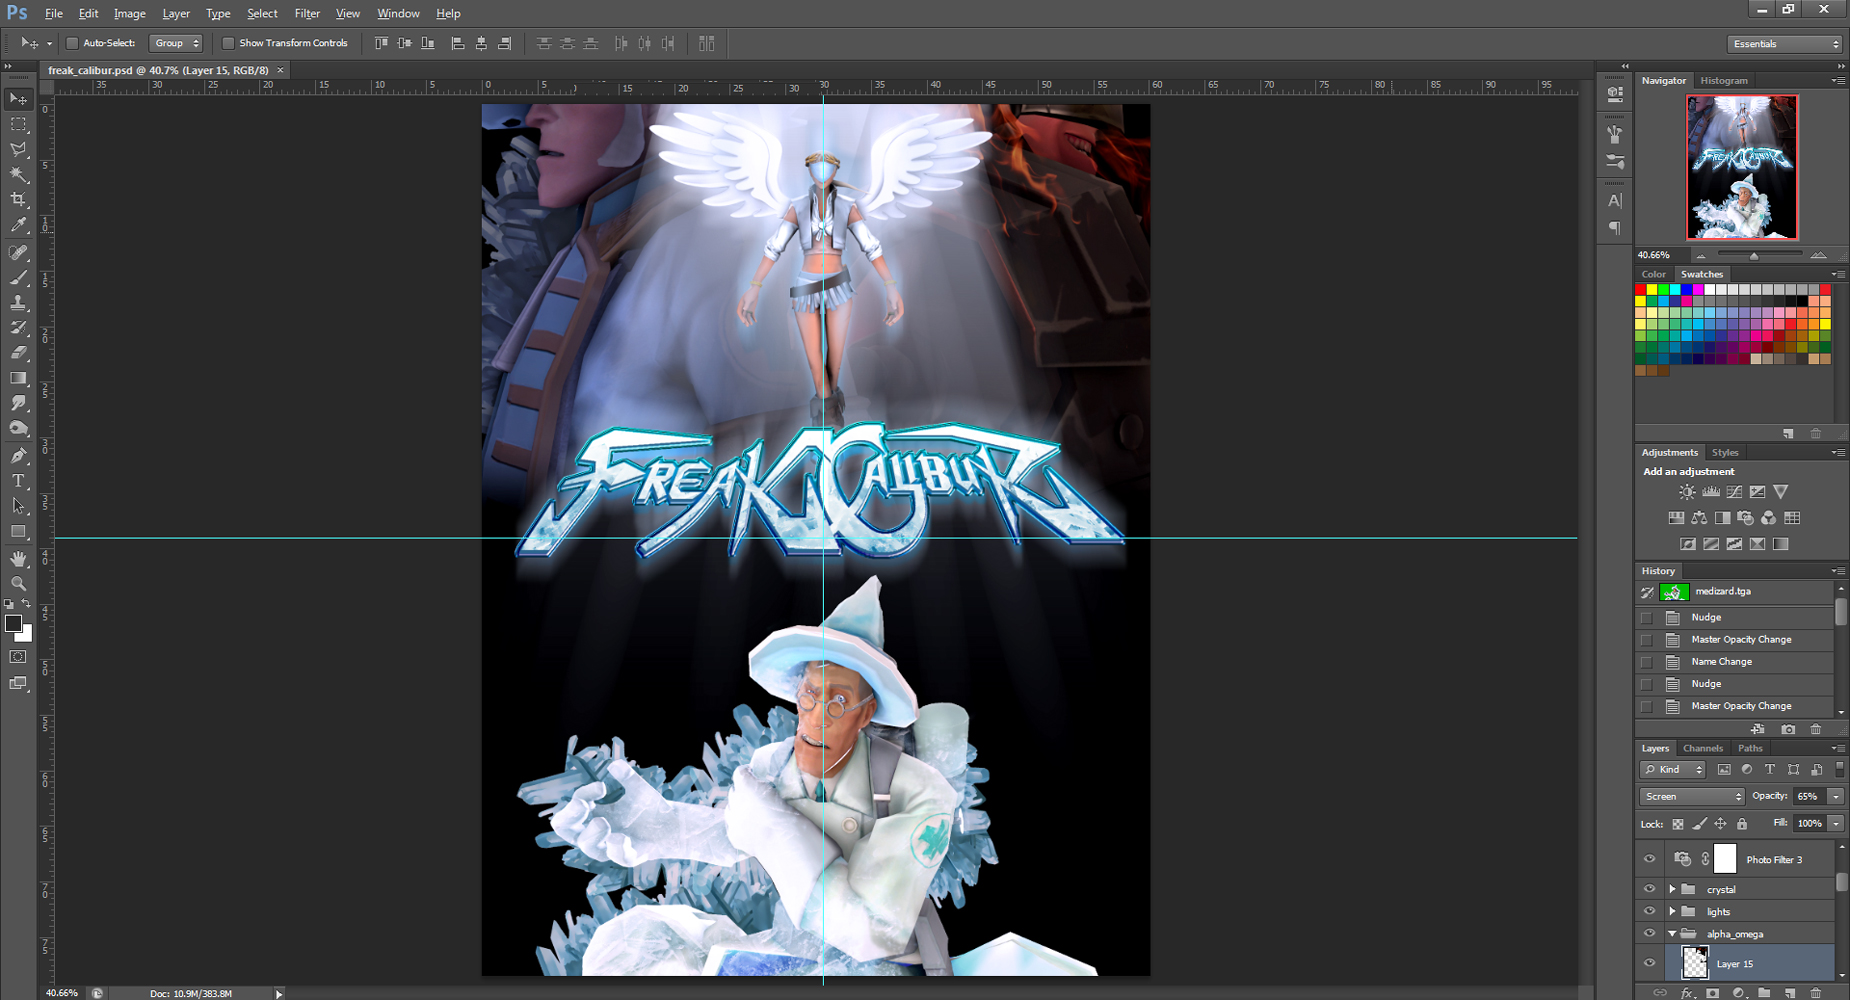
Task: Select the Eyedropper tool
Action: click(x=19, y=226)
